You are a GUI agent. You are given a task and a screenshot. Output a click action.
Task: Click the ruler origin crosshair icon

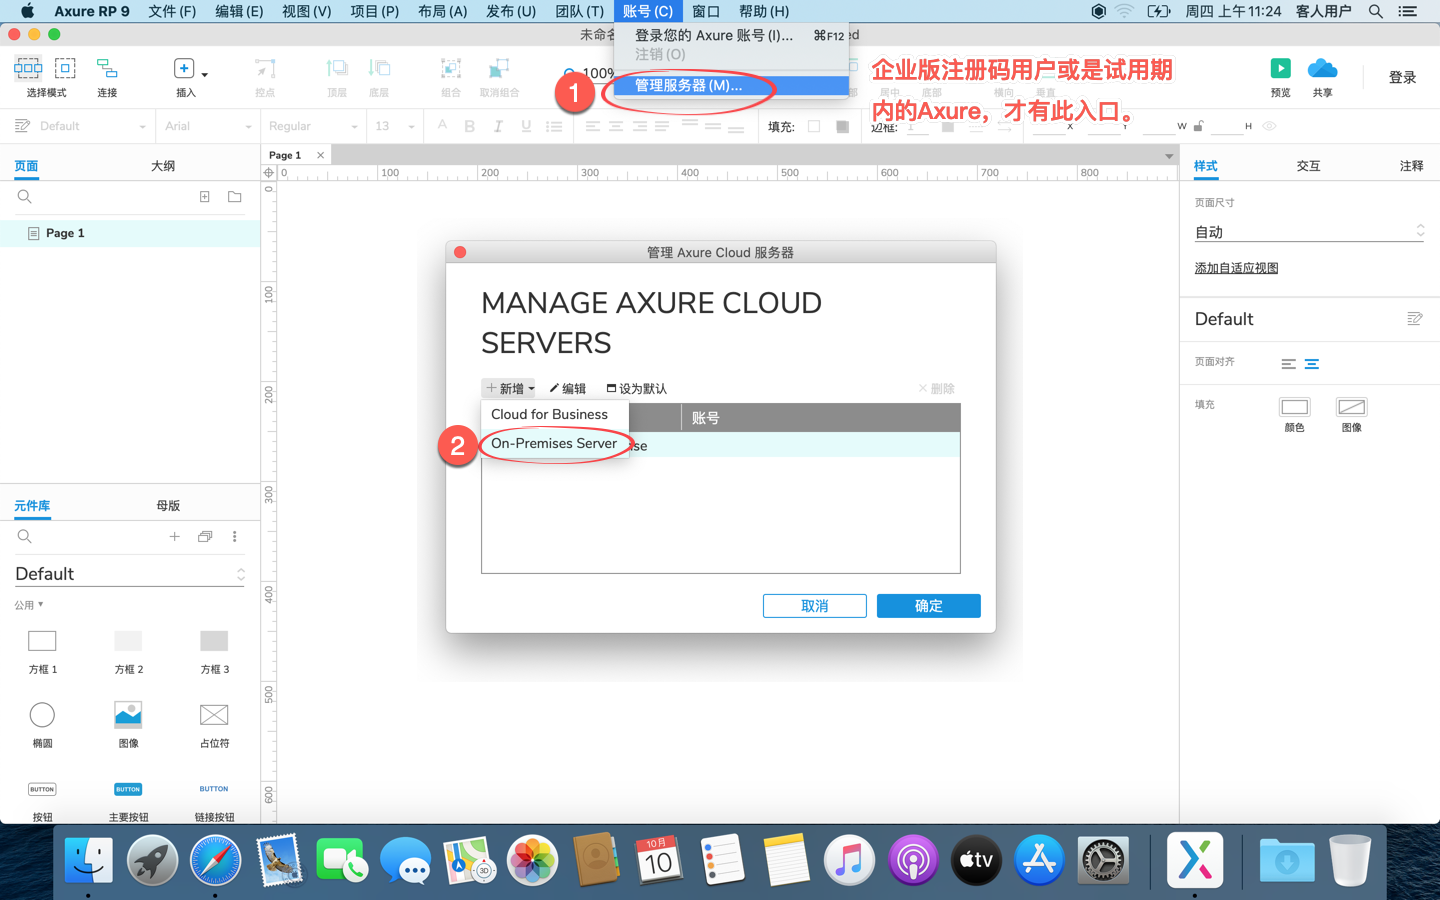268,173
